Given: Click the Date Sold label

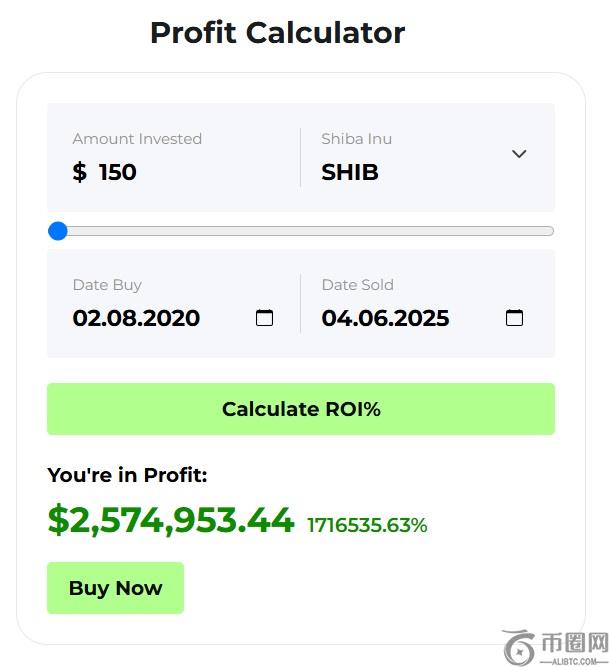Looking at the screenshot, I should point(357,285).
